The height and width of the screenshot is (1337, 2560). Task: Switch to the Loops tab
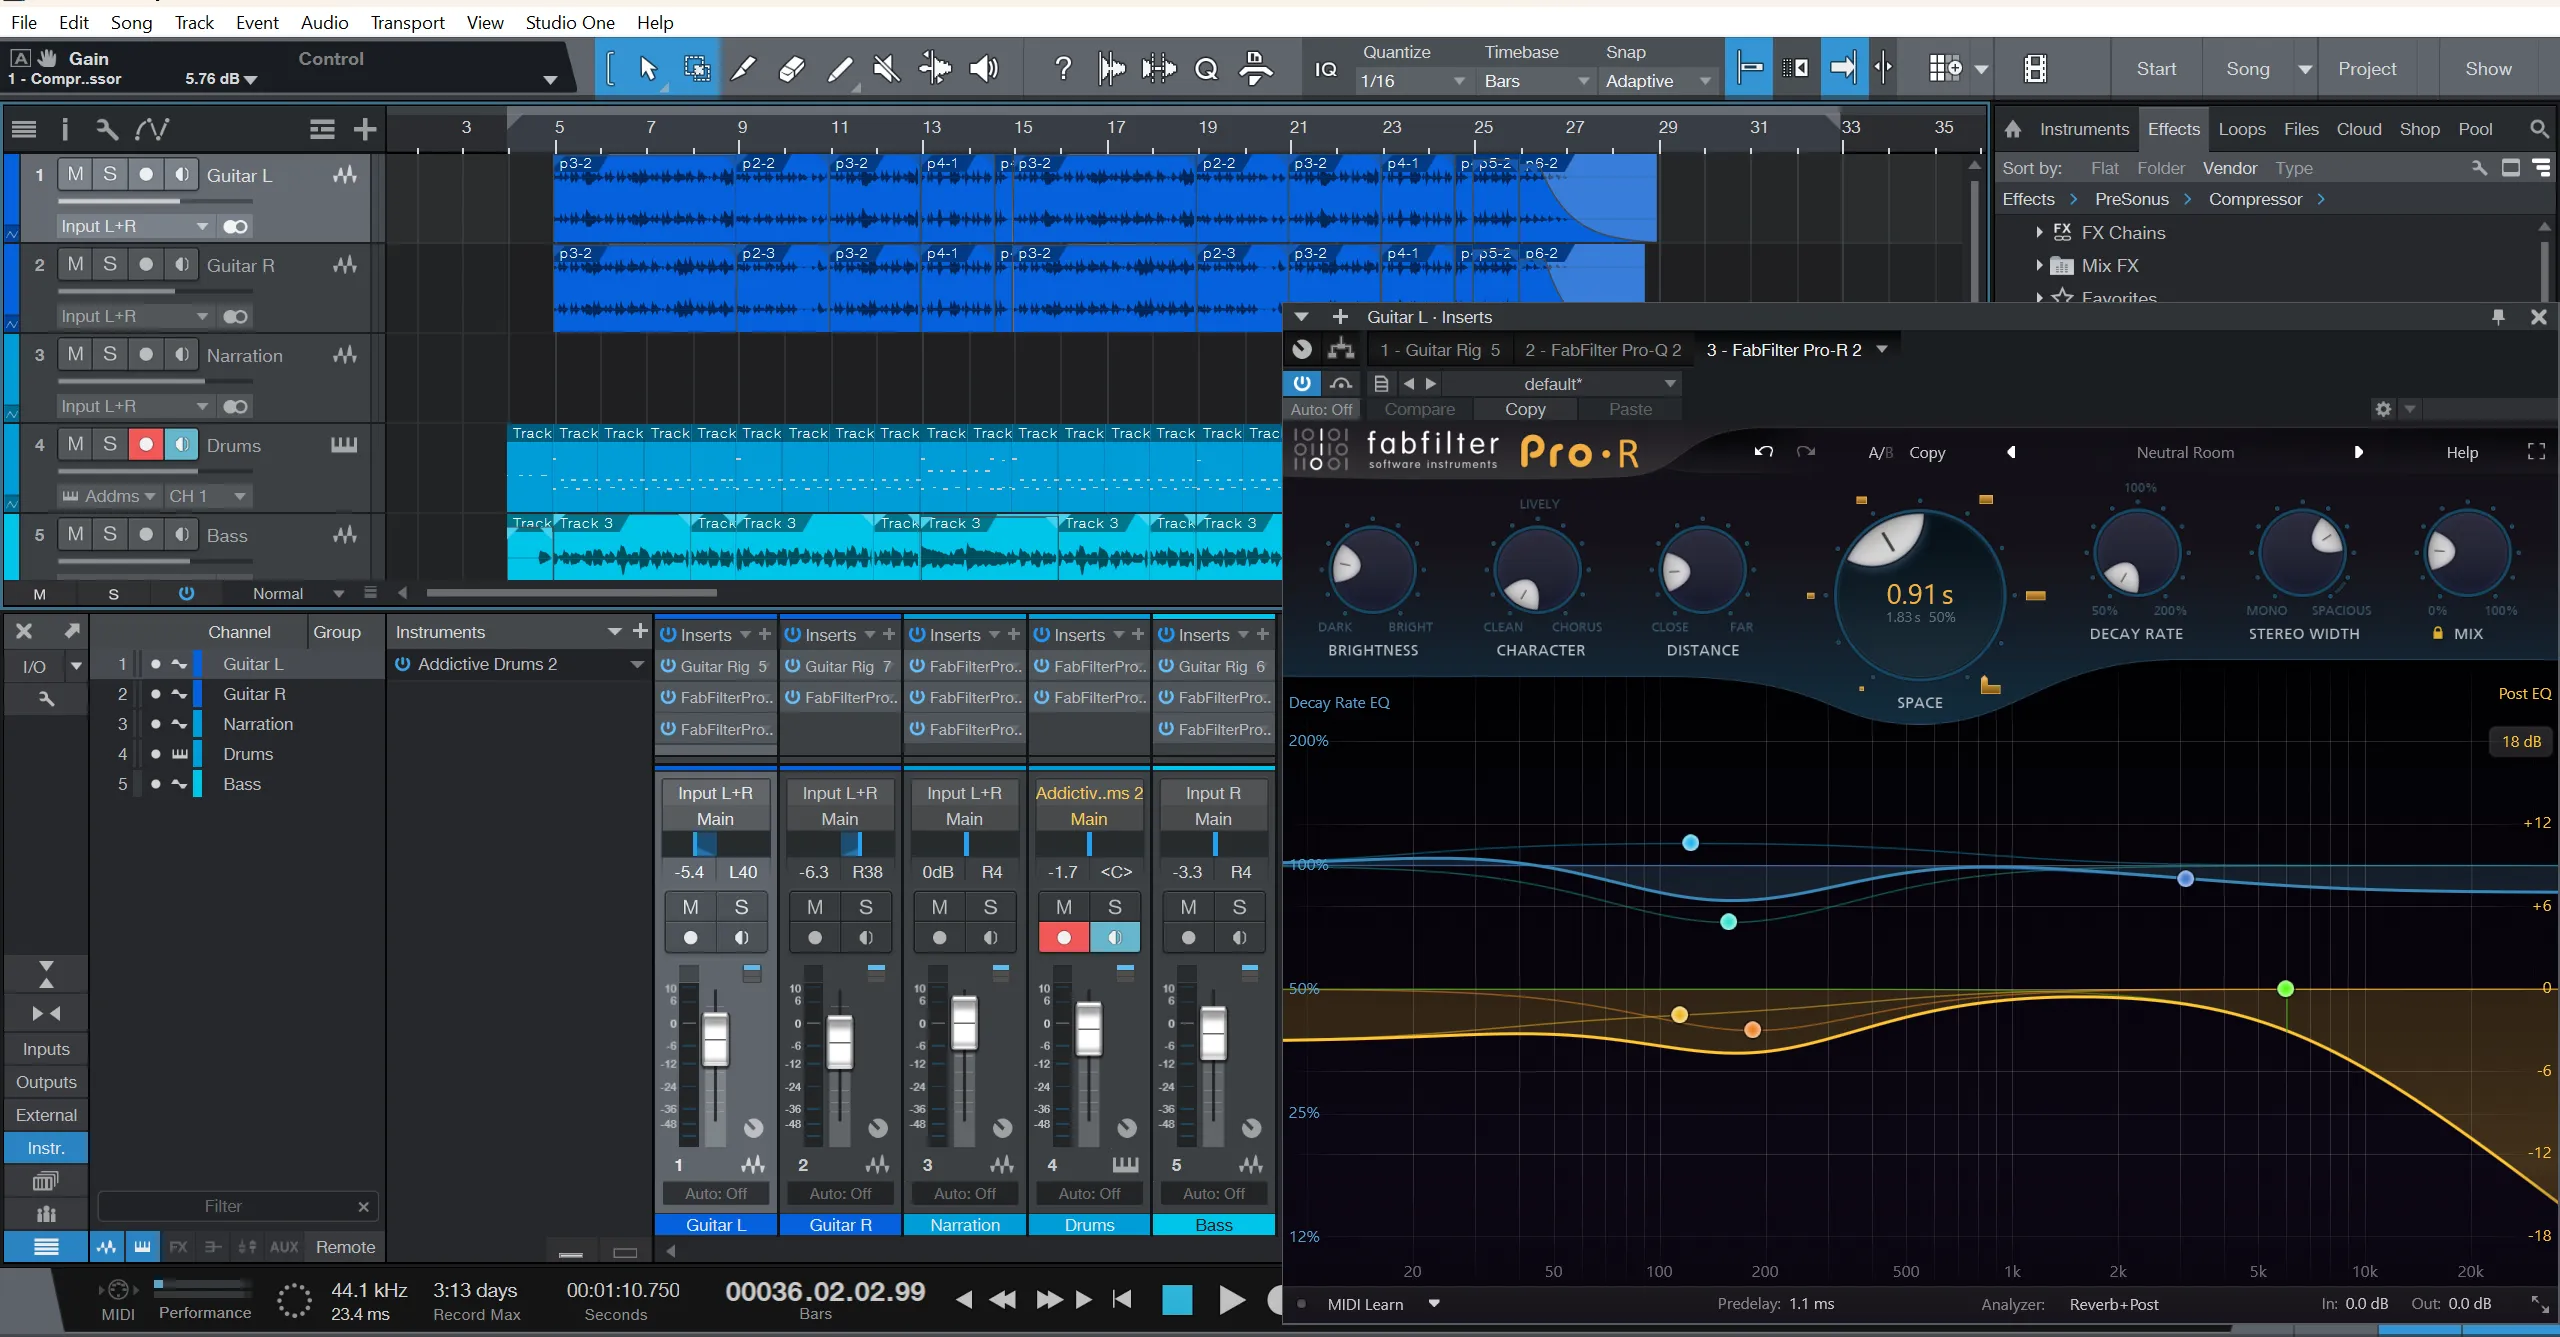2242,129
